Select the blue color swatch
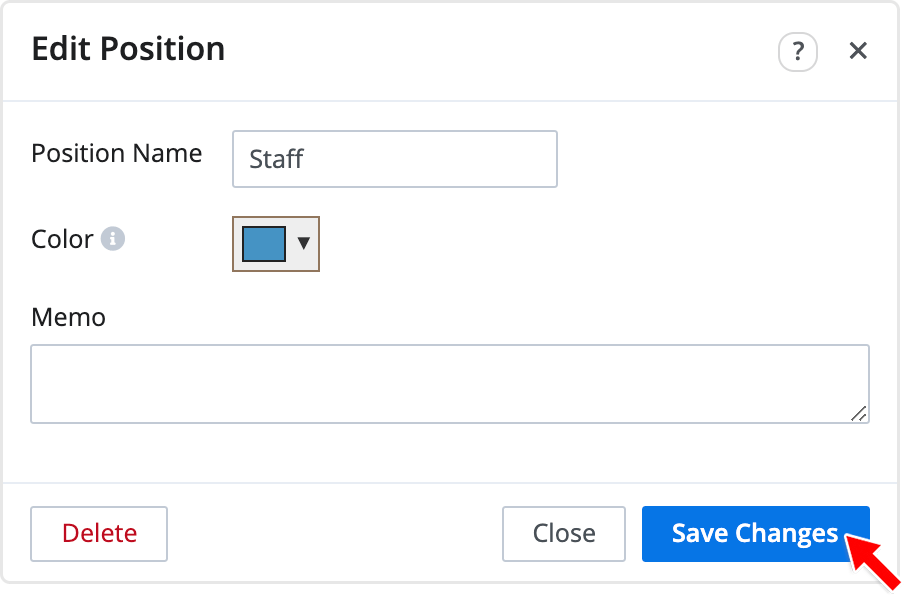 point(264,244)
